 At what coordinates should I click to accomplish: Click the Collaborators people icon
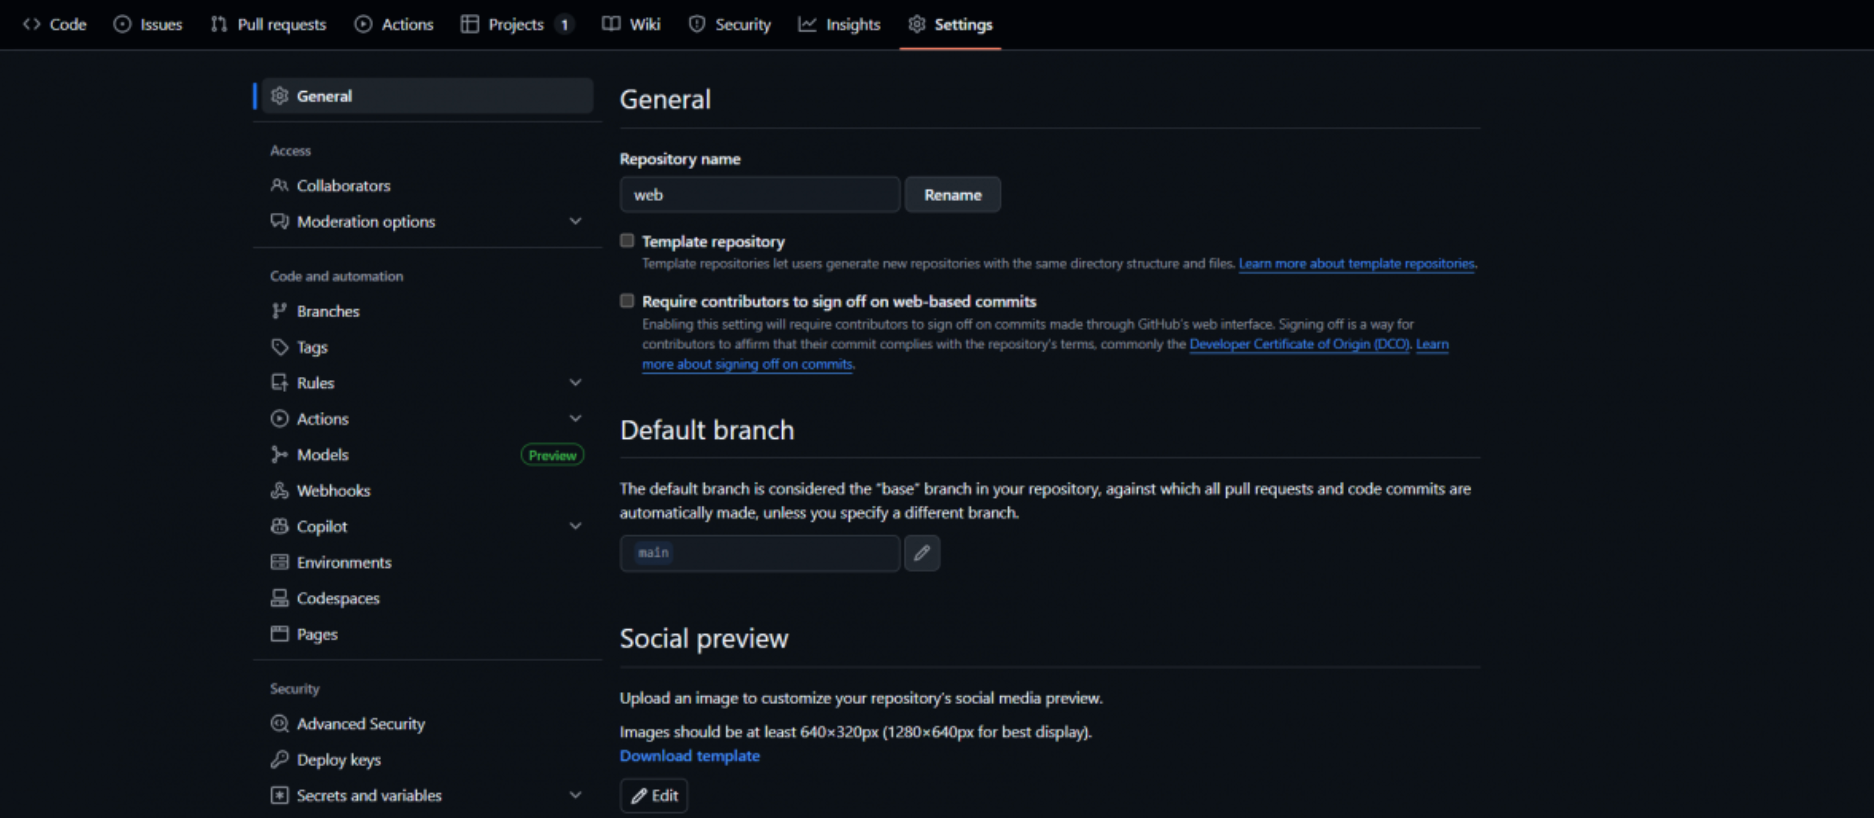tap(280, 185)
